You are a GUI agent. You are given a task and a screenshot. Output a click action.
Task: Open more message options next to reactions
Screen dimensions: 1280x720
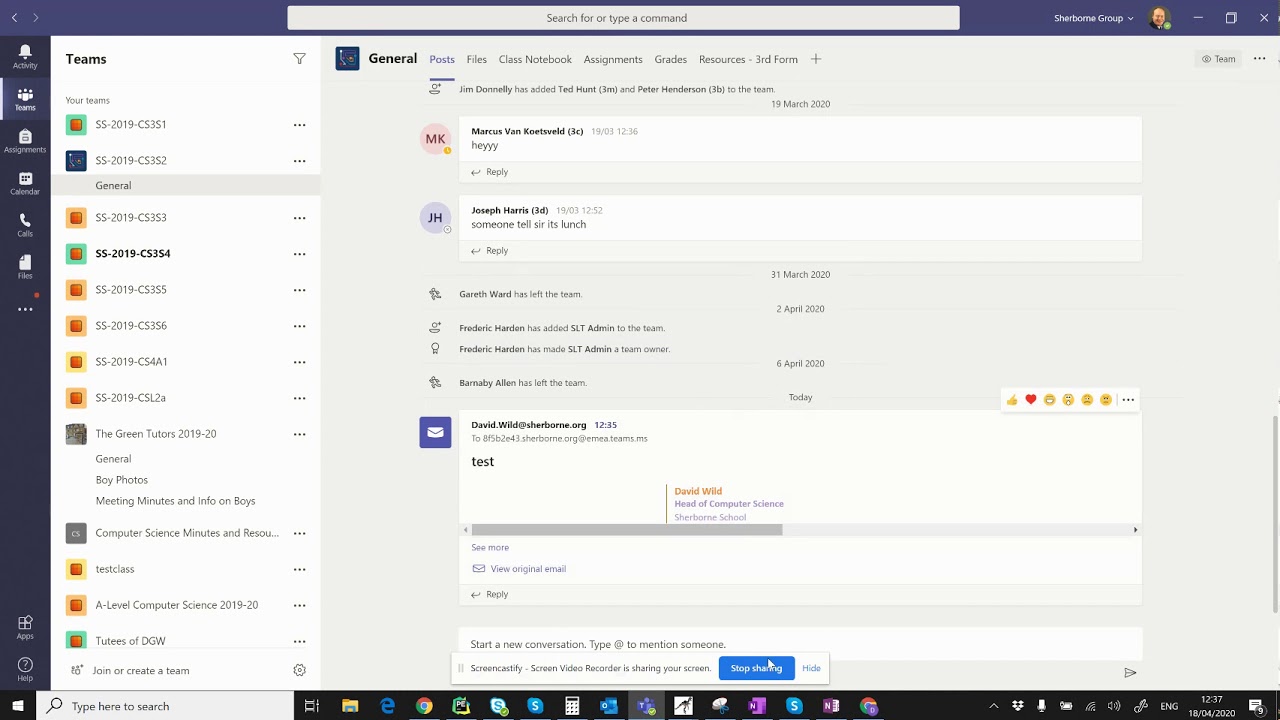click(1128, 400)
